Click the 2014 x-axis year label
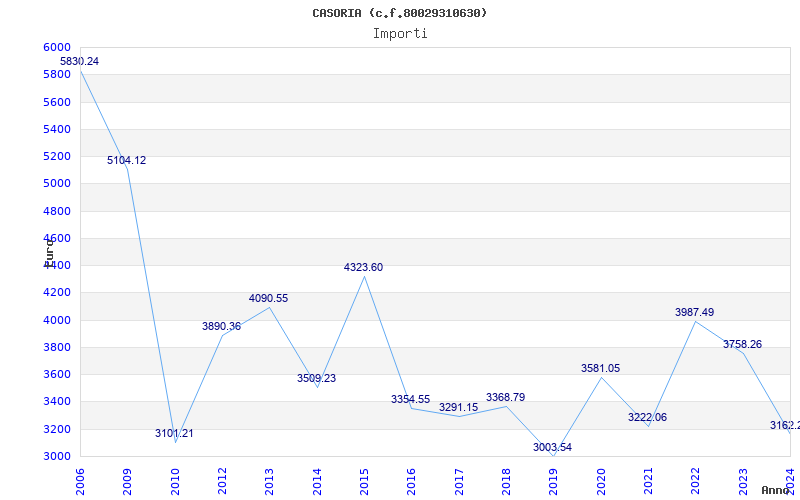Image resolution: width=800 pixels, height=500 pixels. point(317,482)
